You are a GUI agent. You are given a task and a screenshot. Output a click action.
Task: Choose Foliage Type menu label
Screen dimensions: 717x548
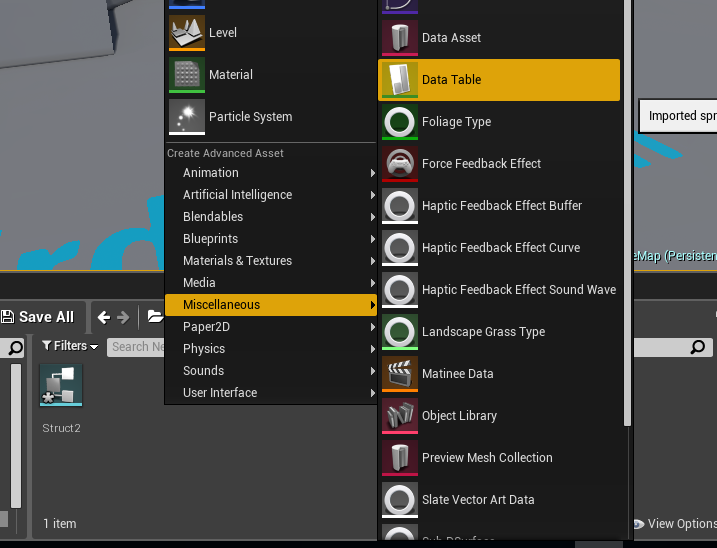(456, 122)
